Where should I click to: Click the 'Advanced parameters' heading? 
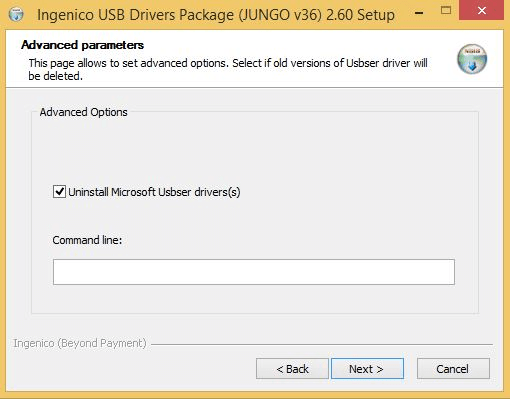(82, 45)
